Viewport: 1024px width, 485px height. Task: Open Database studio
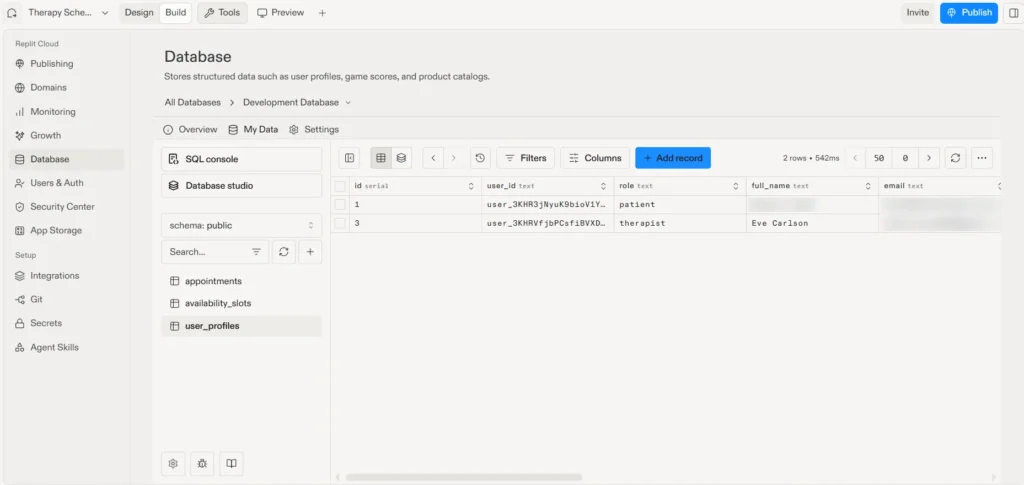[x=242, y=185]
